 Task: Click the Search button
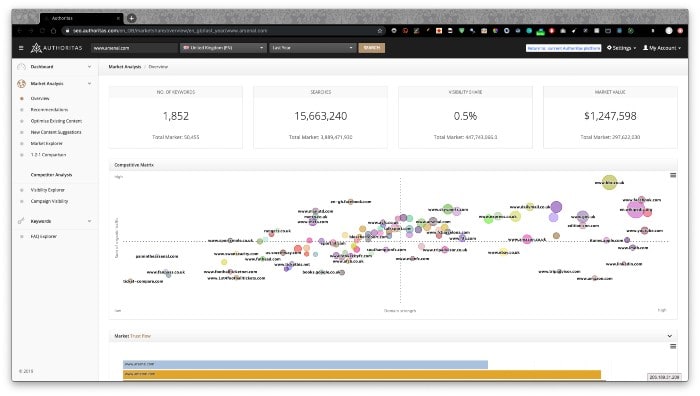click(x=371, y=48)
